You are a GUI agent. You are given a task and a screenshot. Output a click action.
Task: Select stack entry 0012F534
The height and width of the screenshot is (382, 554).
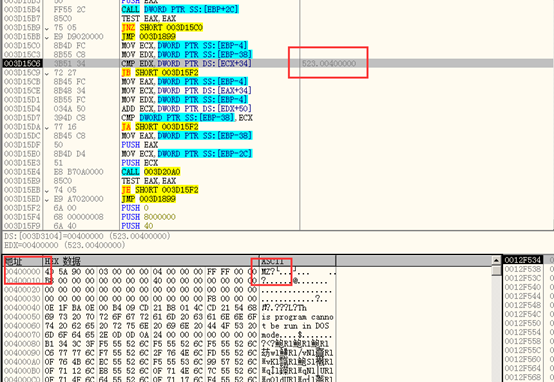point(522,260)
